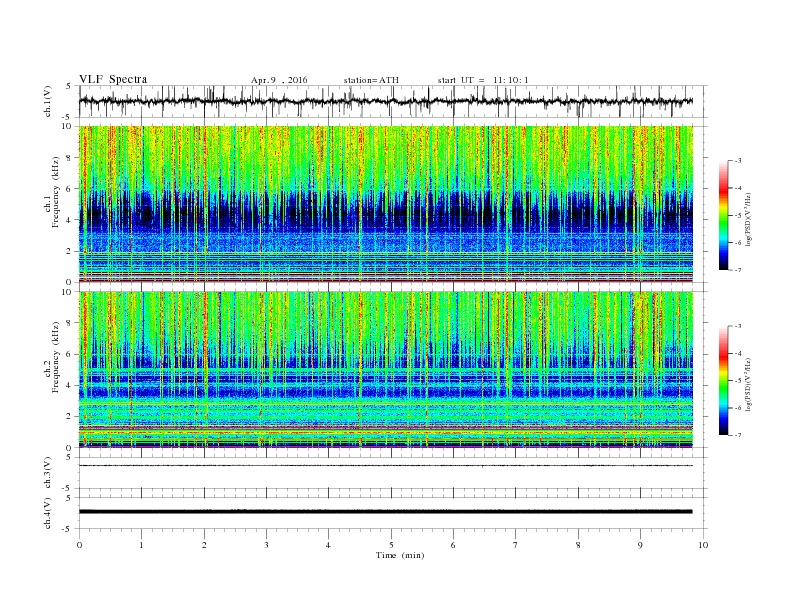Click the ch.2 spectrogram panel
792x612 pixels.
(x=385, y=369)
